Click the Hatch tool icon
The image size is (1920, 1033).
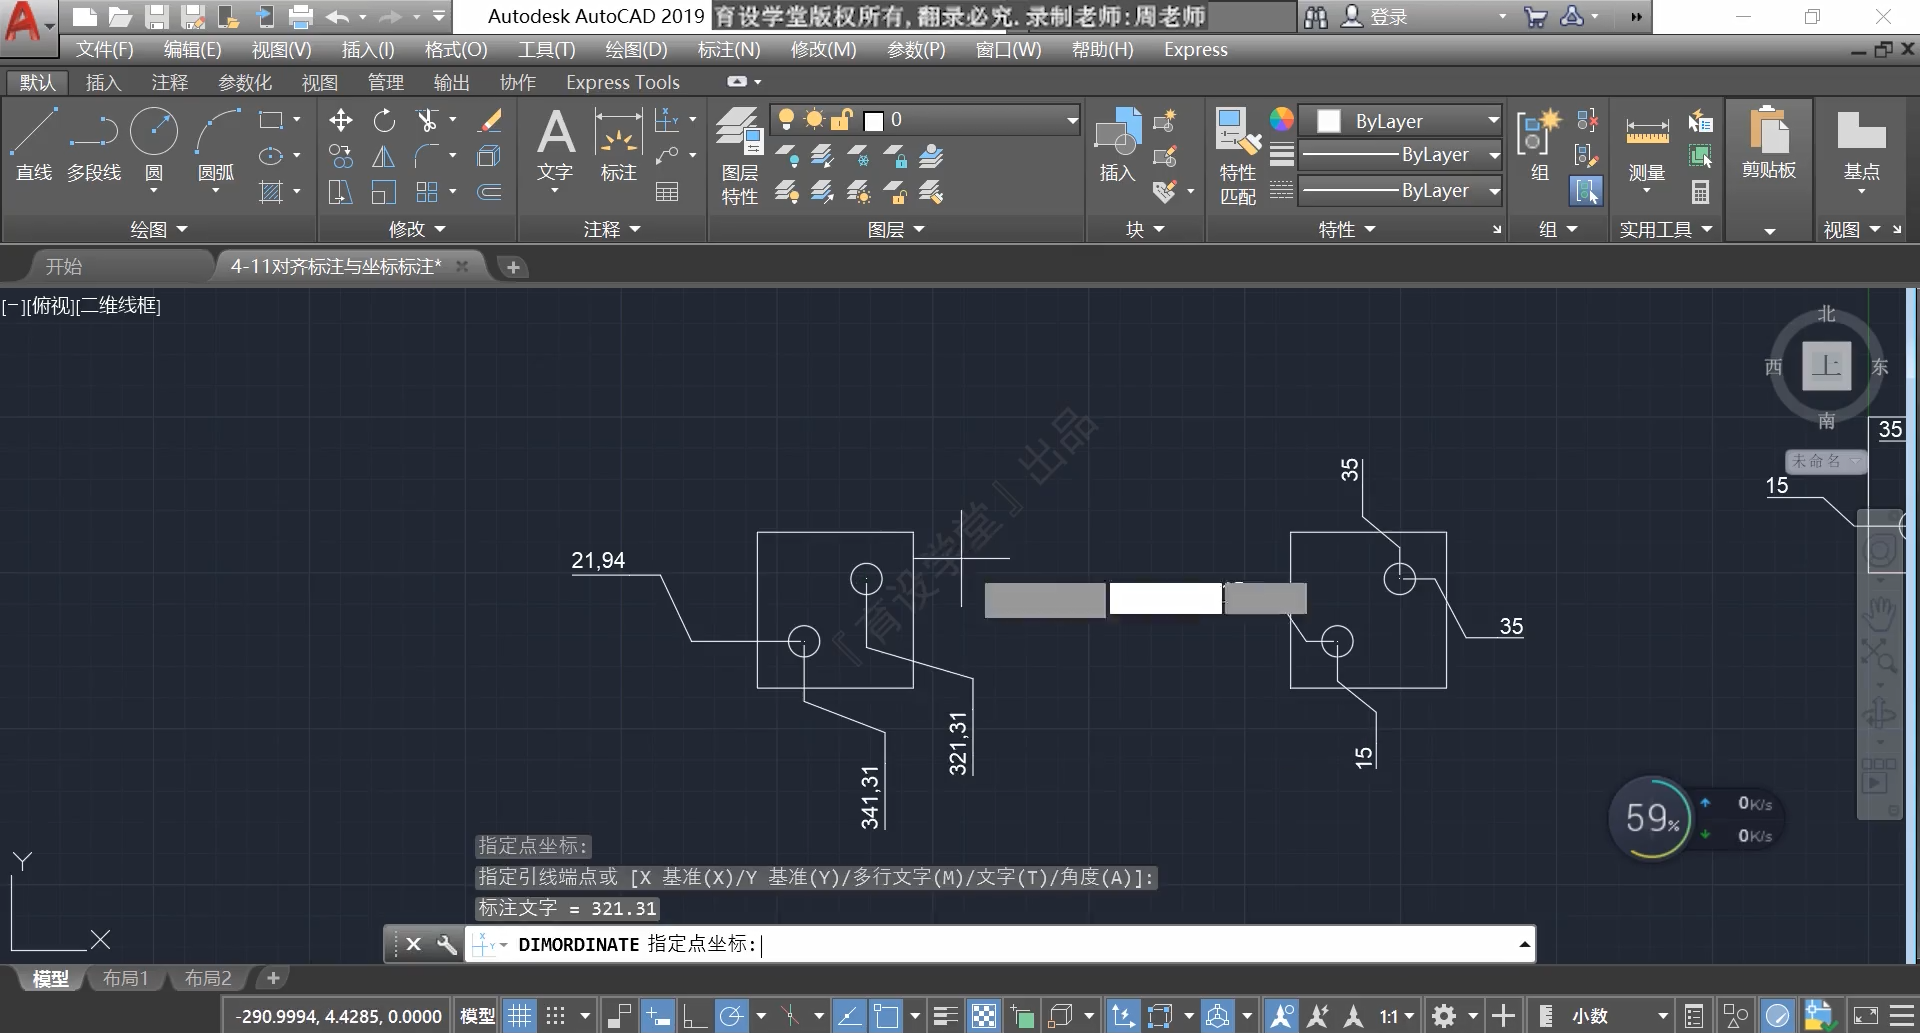click(x=271, y=192)
